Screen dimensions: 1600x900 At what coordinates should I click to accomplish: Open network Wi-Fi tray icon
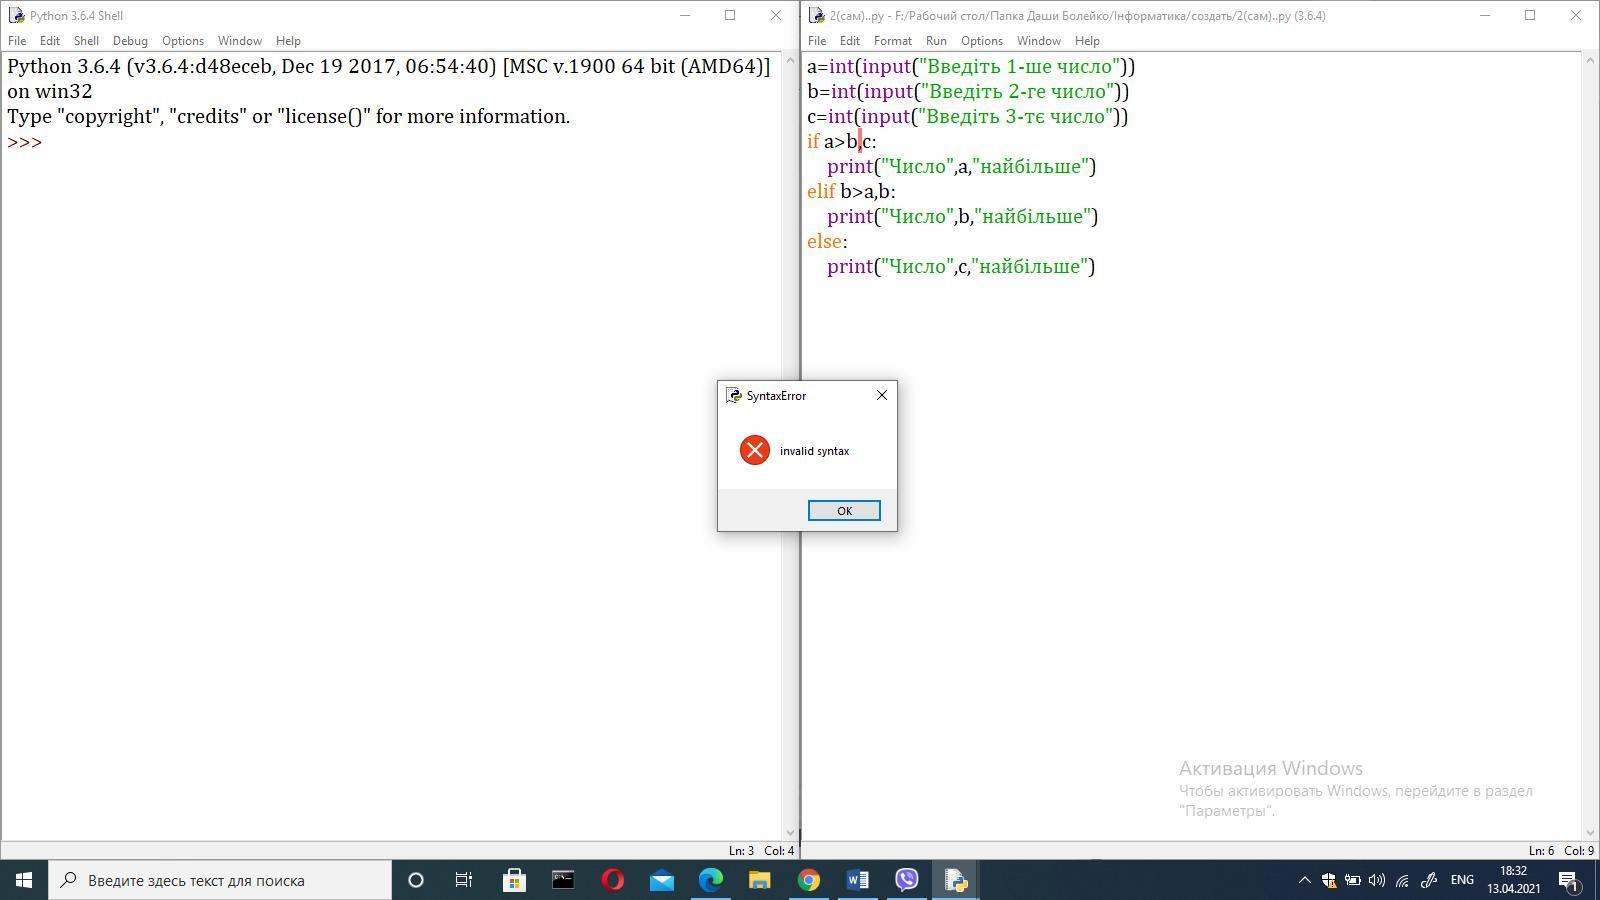[x=1402, y=880]
